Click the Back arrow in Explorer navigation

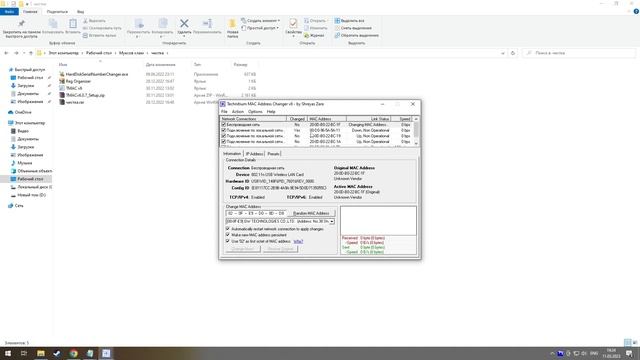pyautogui.click(x=6, y=53)
